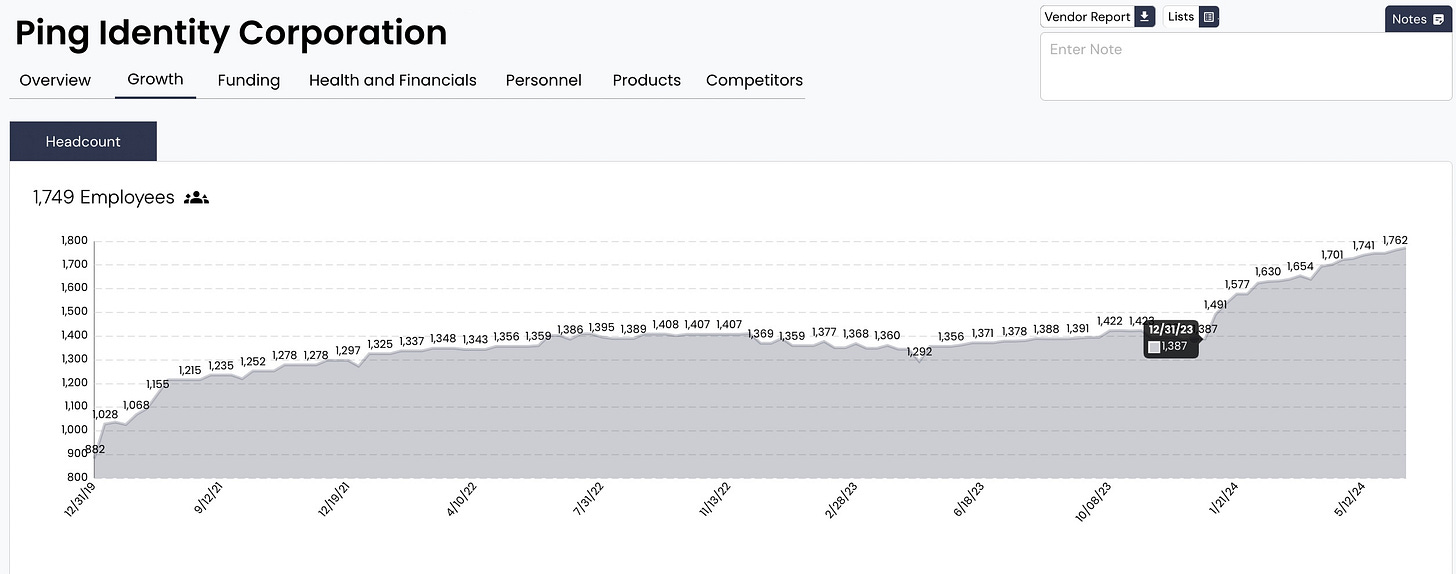Click the 1,068 data label
Screen dimensions: 1456x574
tap(135, 405)
